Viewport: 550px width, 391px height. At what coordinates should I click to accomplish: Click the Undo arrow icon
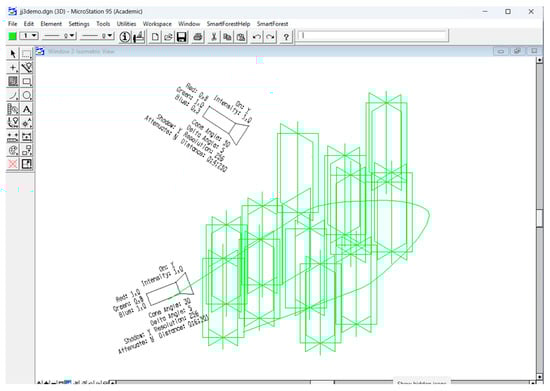pos(257,37)
